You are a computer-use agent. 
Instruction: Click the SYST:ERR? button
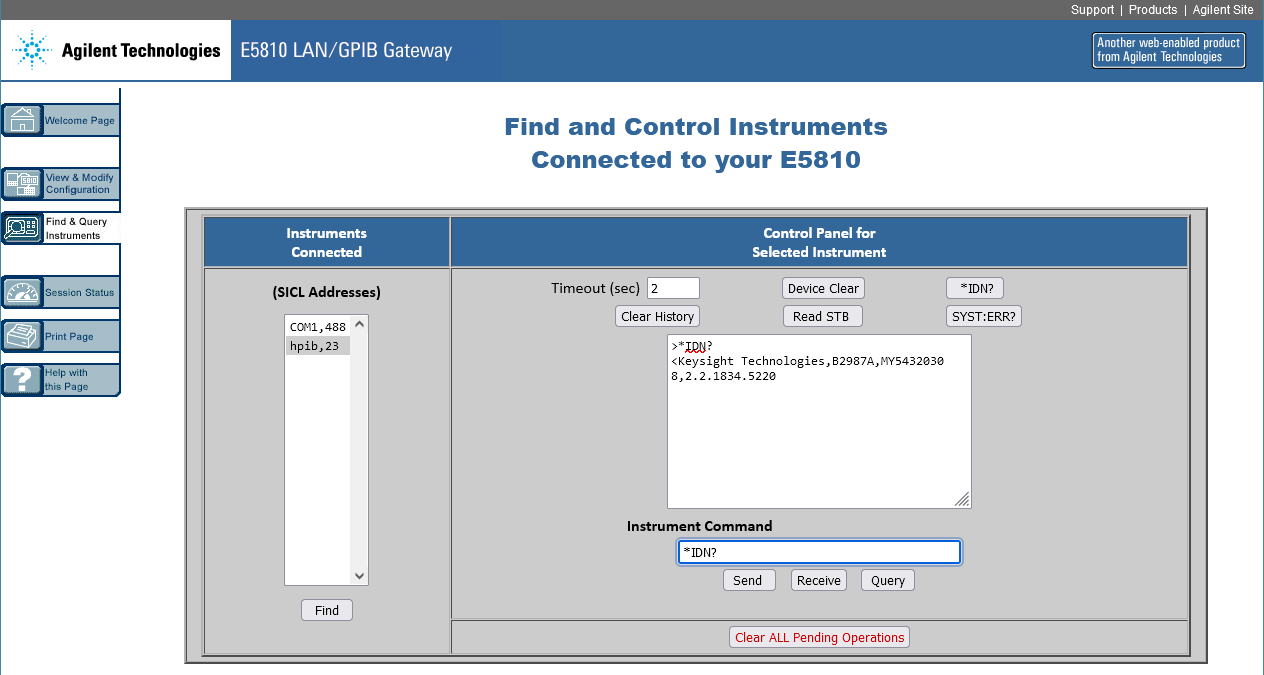(x=984, y=316)
